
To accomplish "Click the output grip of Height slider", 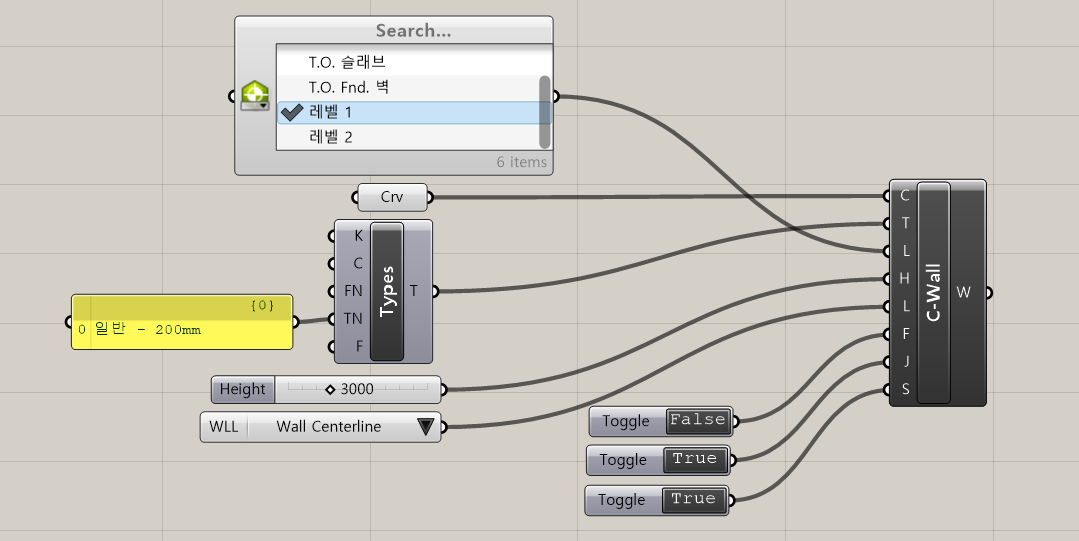I will [443, 389].
